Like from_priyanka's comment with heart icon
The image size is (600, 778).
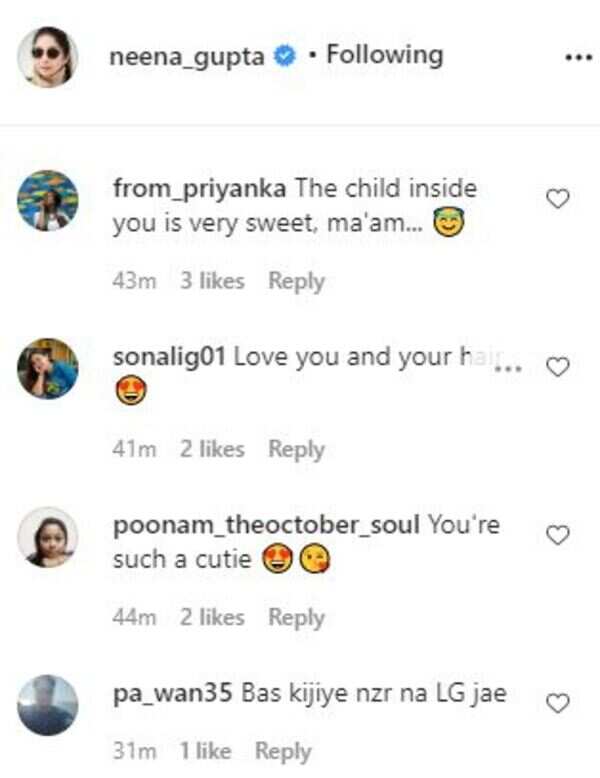click(558, 199)
